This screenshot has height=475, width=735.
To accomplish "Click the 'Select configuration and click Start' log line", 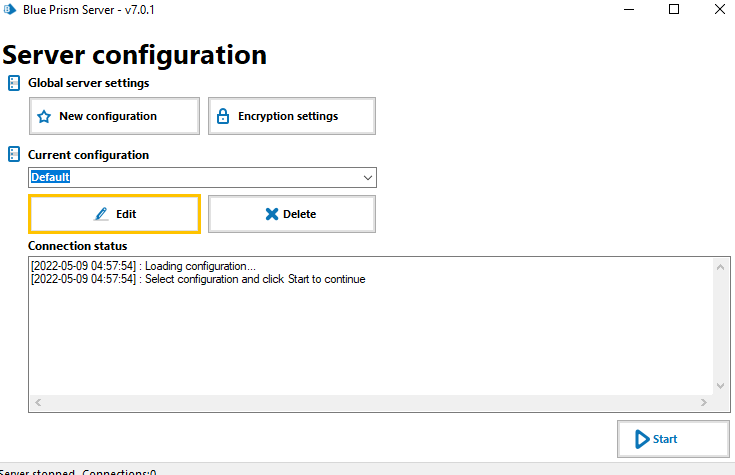I will pos(198,279).
